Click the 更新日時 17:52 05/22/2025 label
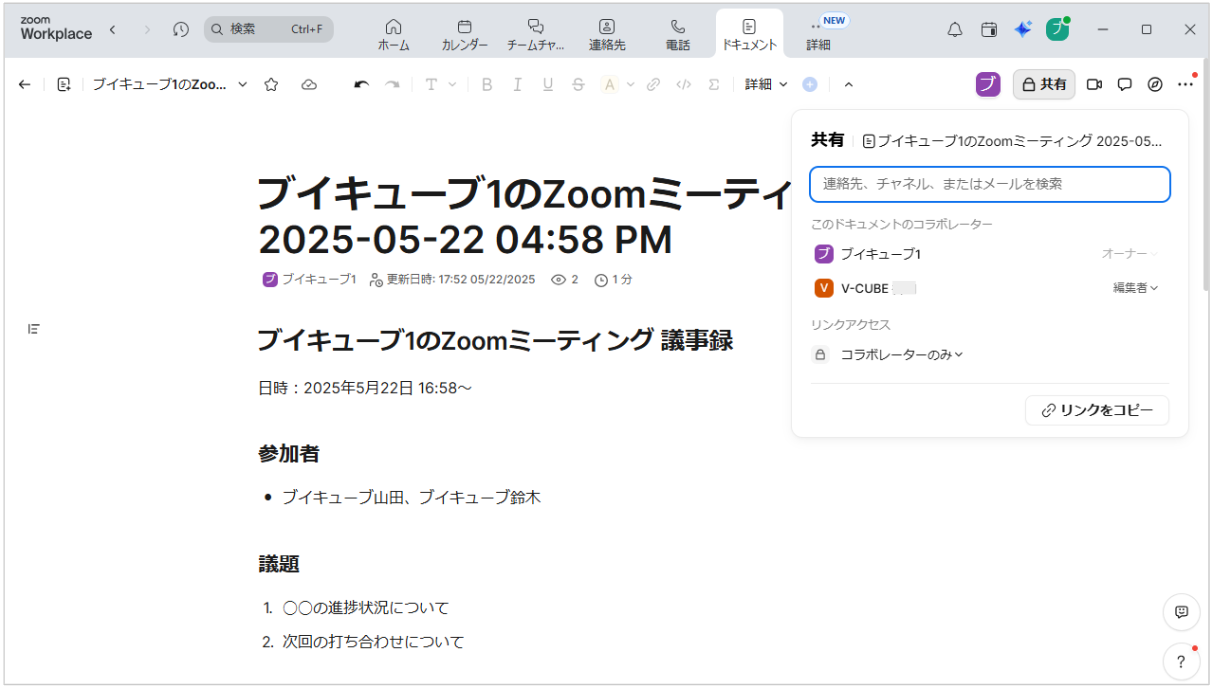 tap(452, 279)
